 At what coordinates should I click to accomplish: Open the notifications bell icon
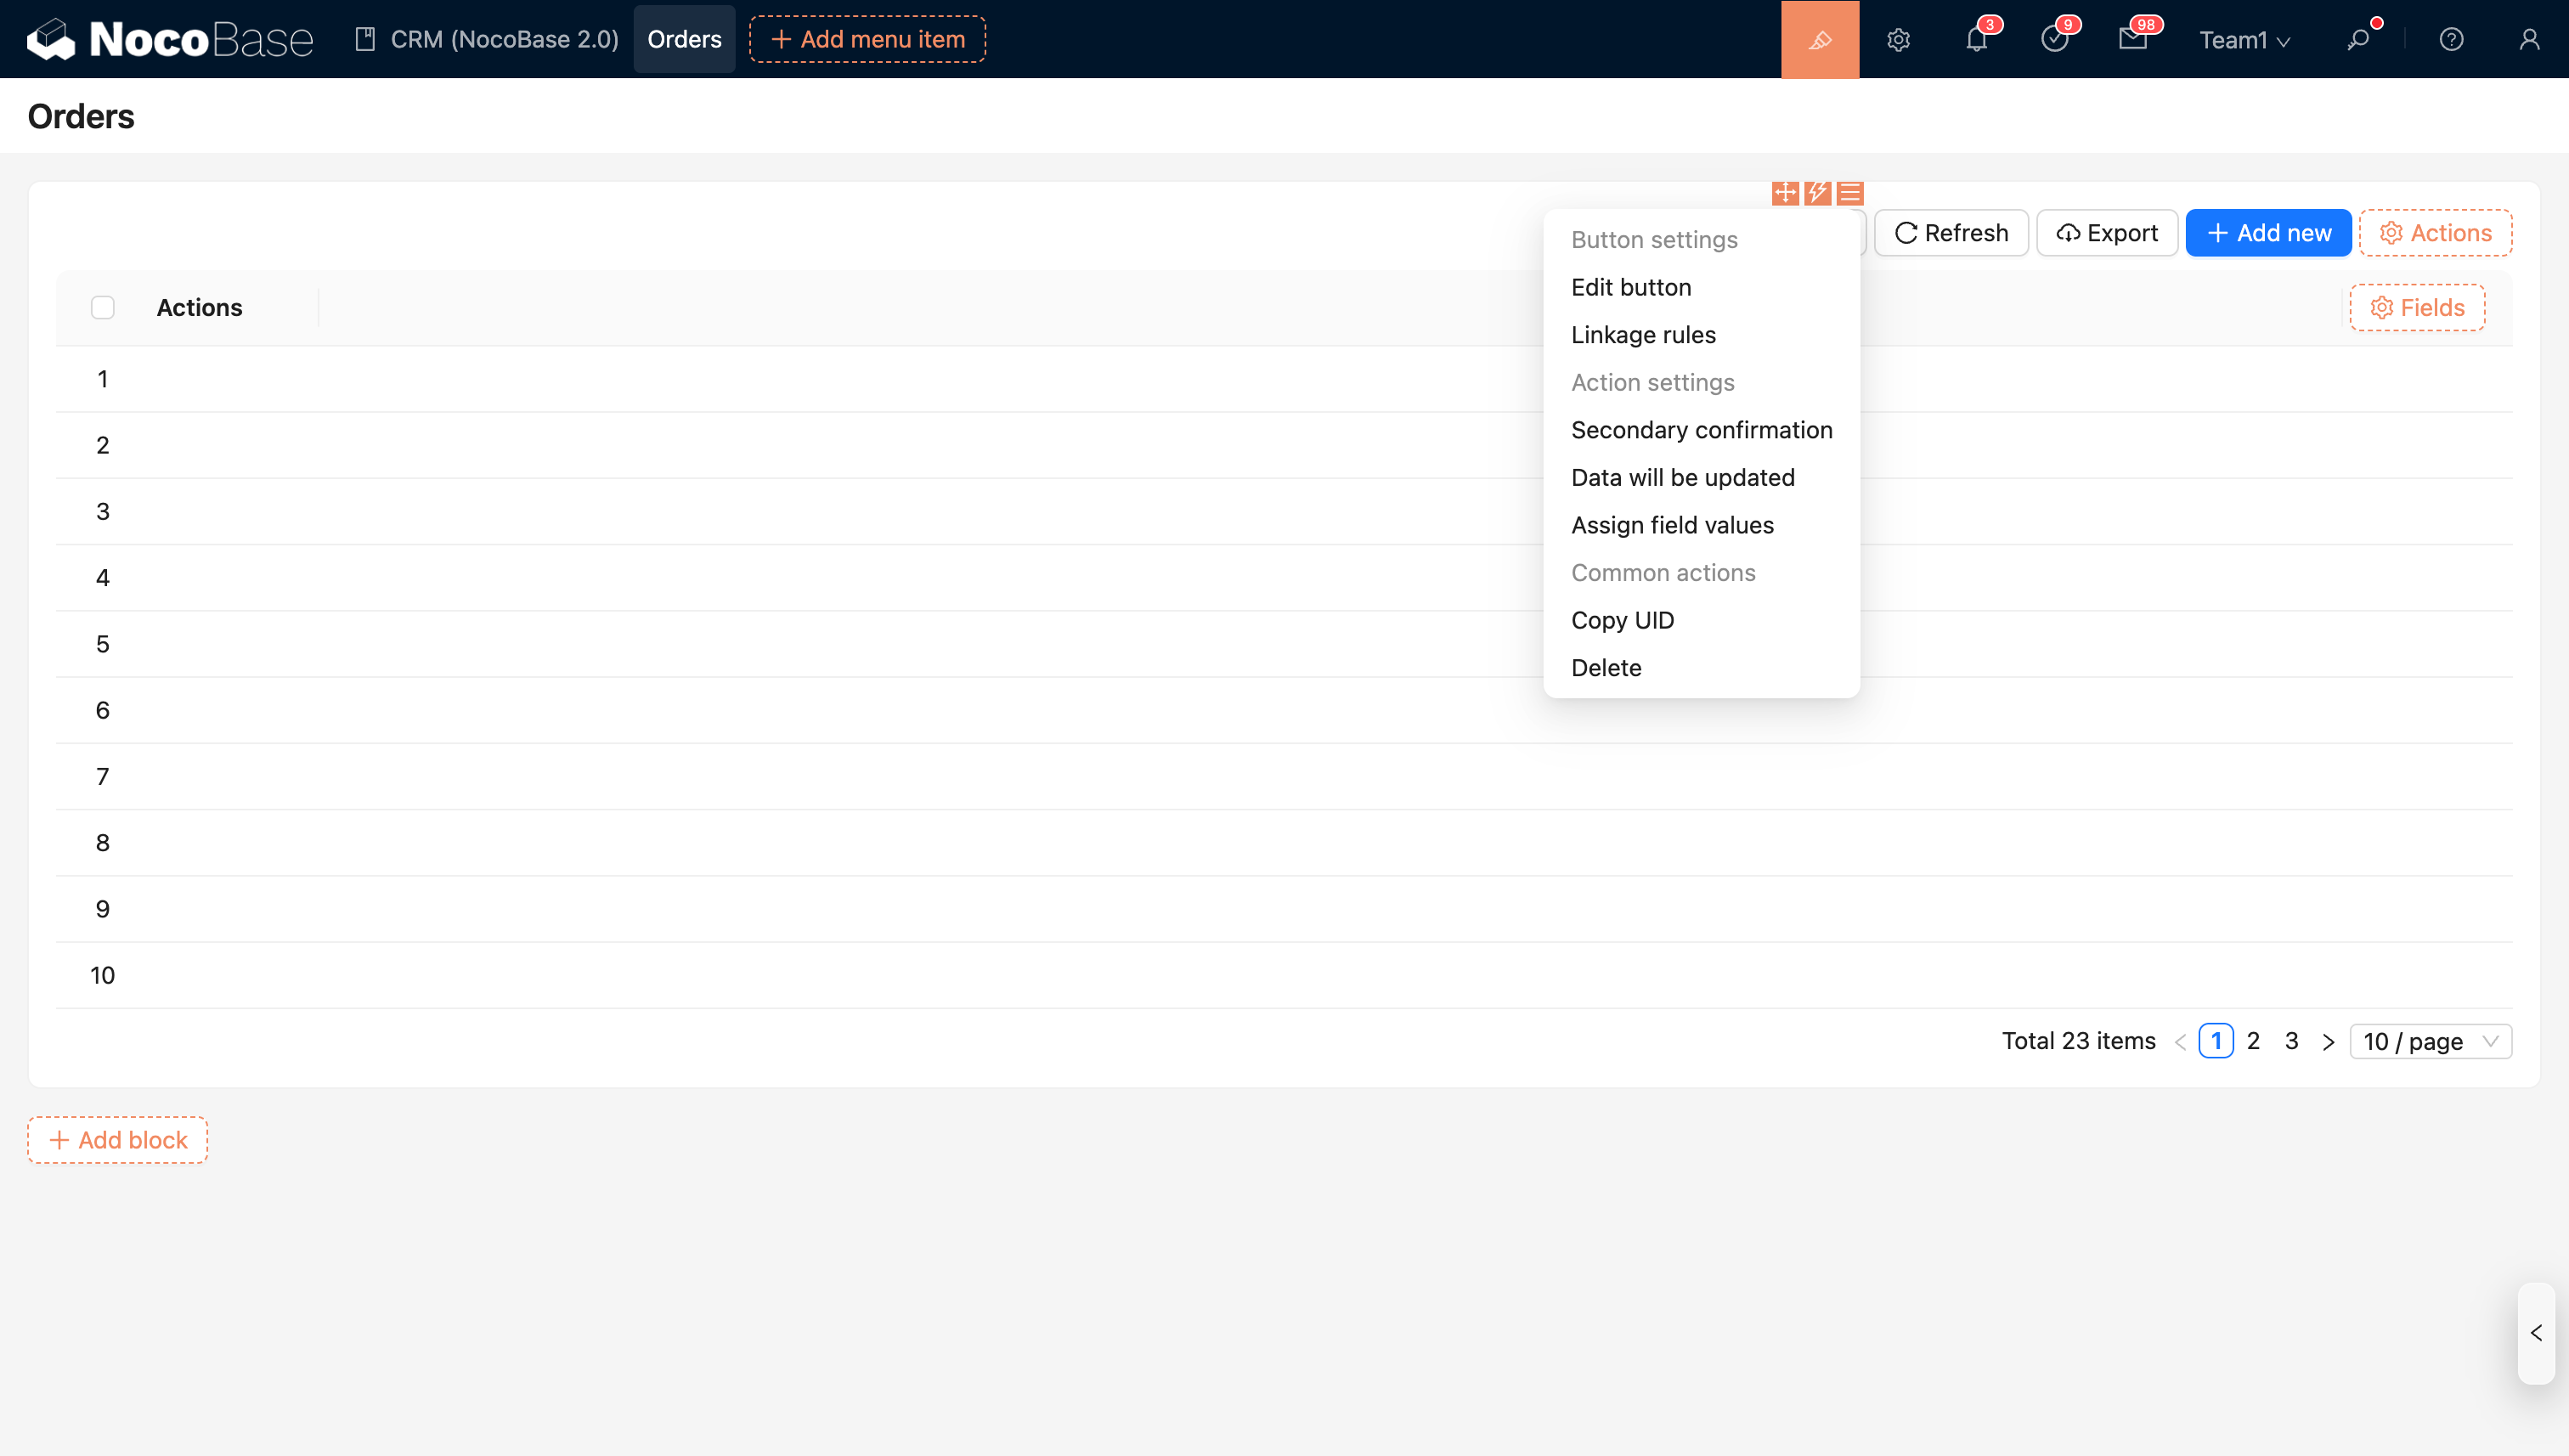click(1976, 39)
